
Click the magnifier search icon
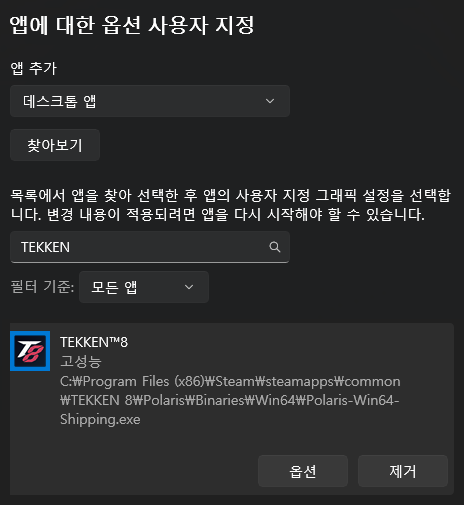pyautogui.click(x=275, y=247)
